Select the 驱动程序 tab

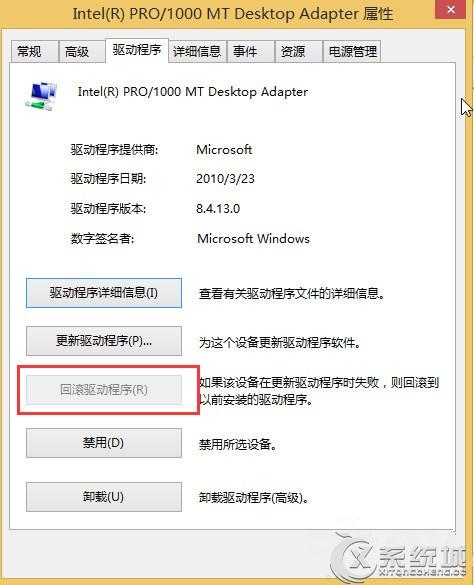coord(137,50)
